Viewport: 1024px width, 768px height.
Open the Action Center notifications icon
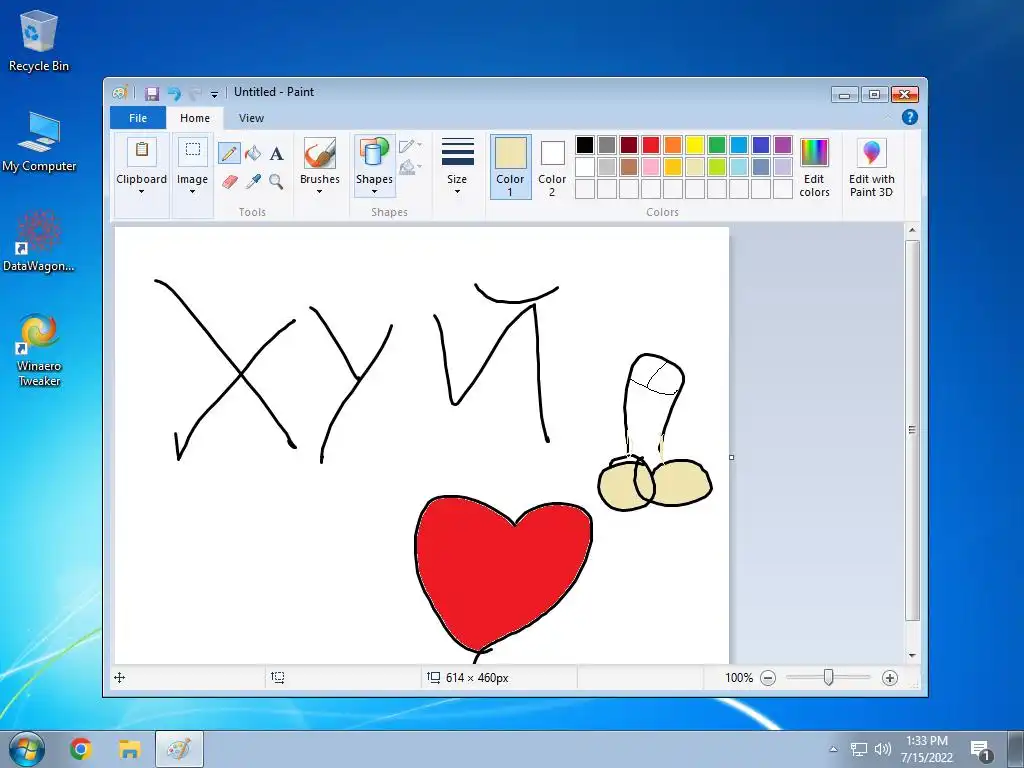pos(981,751)
